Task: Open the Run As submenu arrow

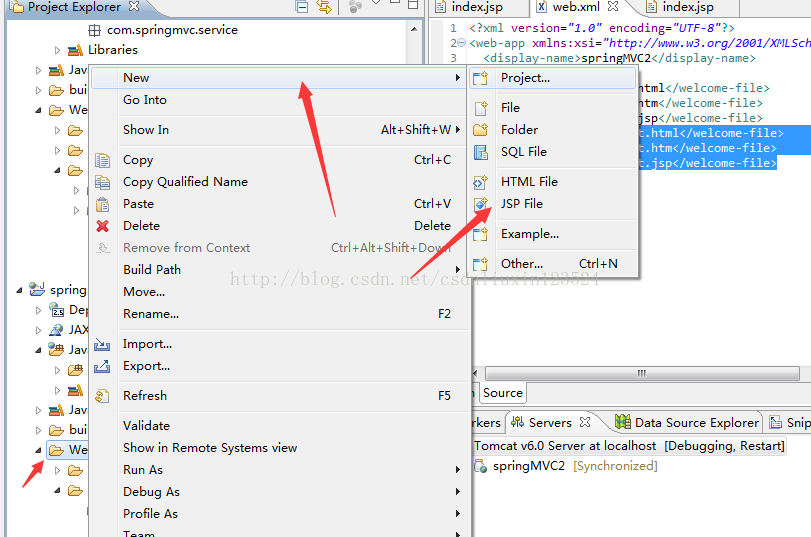Action: click(458, 470)
